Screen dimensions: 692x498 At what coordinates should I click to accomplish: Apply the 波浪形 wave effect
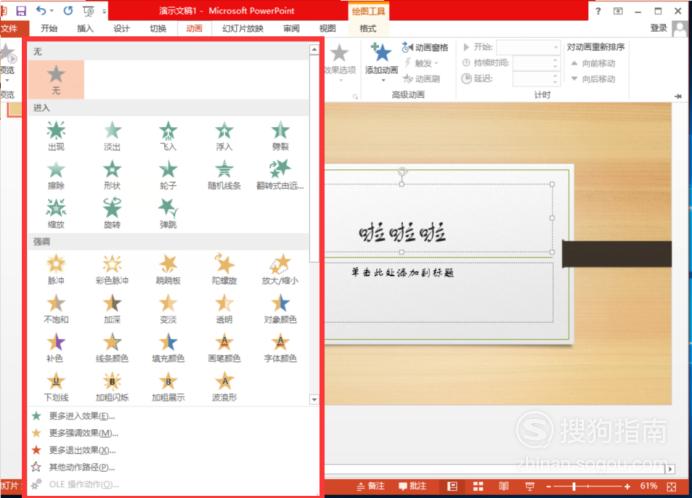[x=224, y=386]
